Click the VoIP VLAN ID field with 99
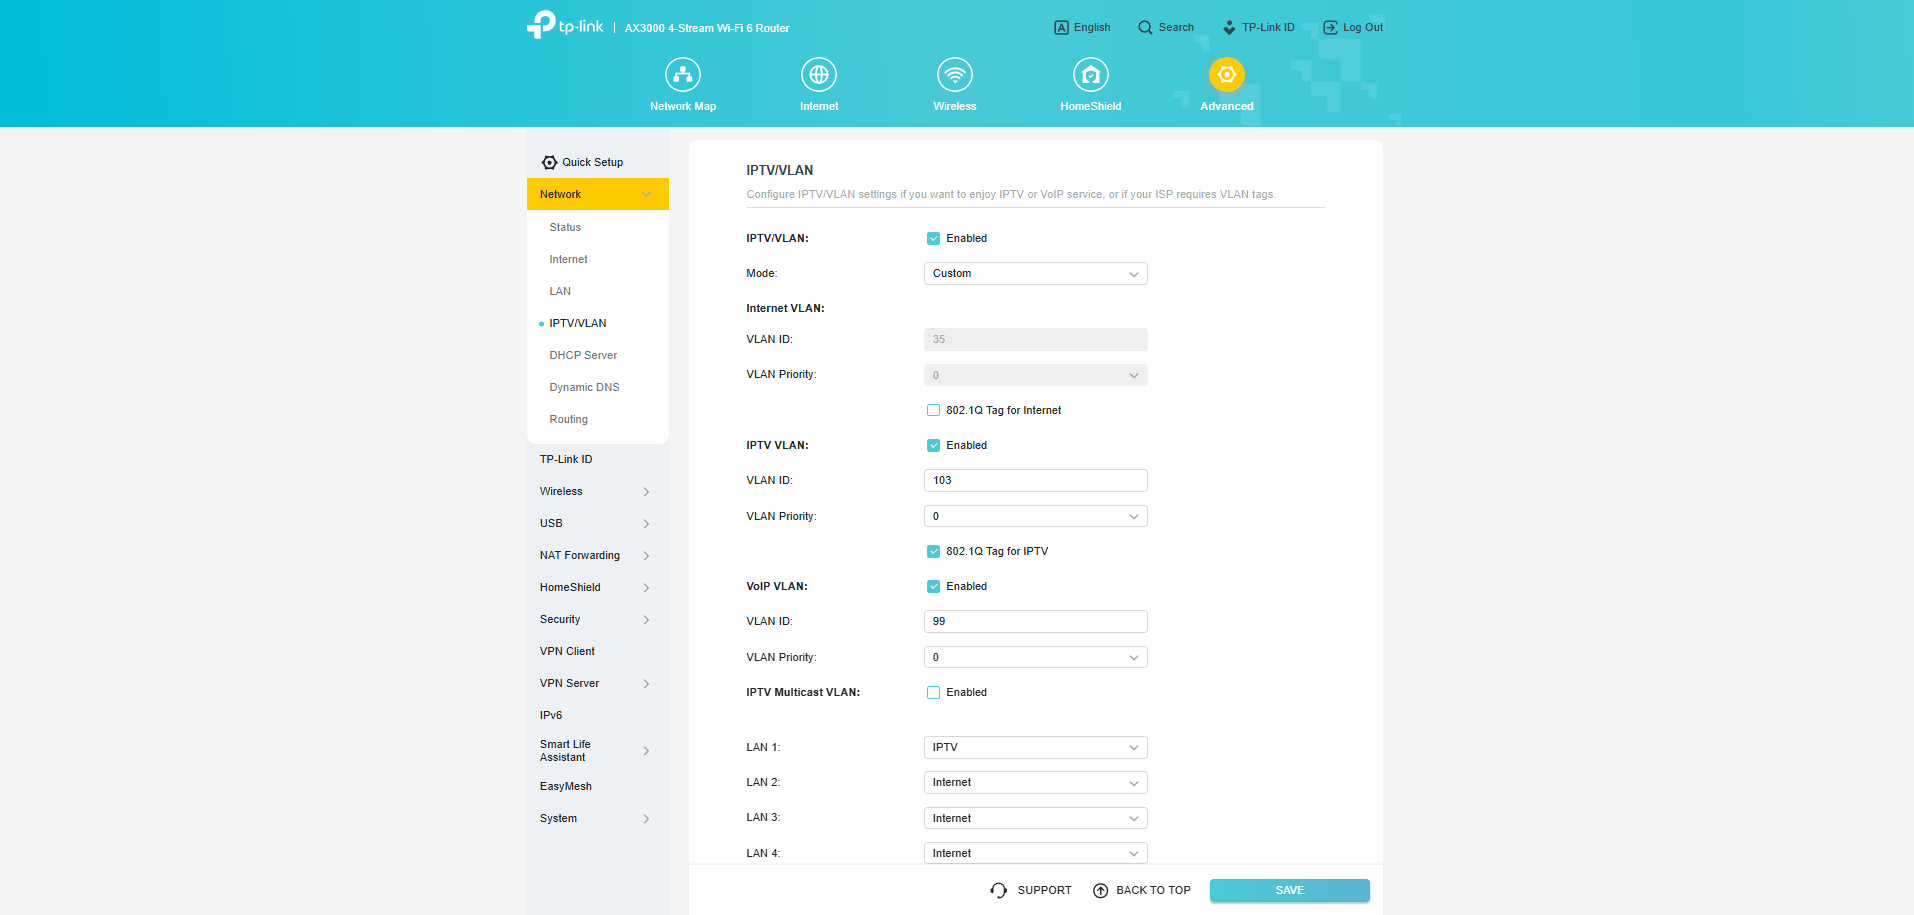The image size is (1914, 915). 1035,621
